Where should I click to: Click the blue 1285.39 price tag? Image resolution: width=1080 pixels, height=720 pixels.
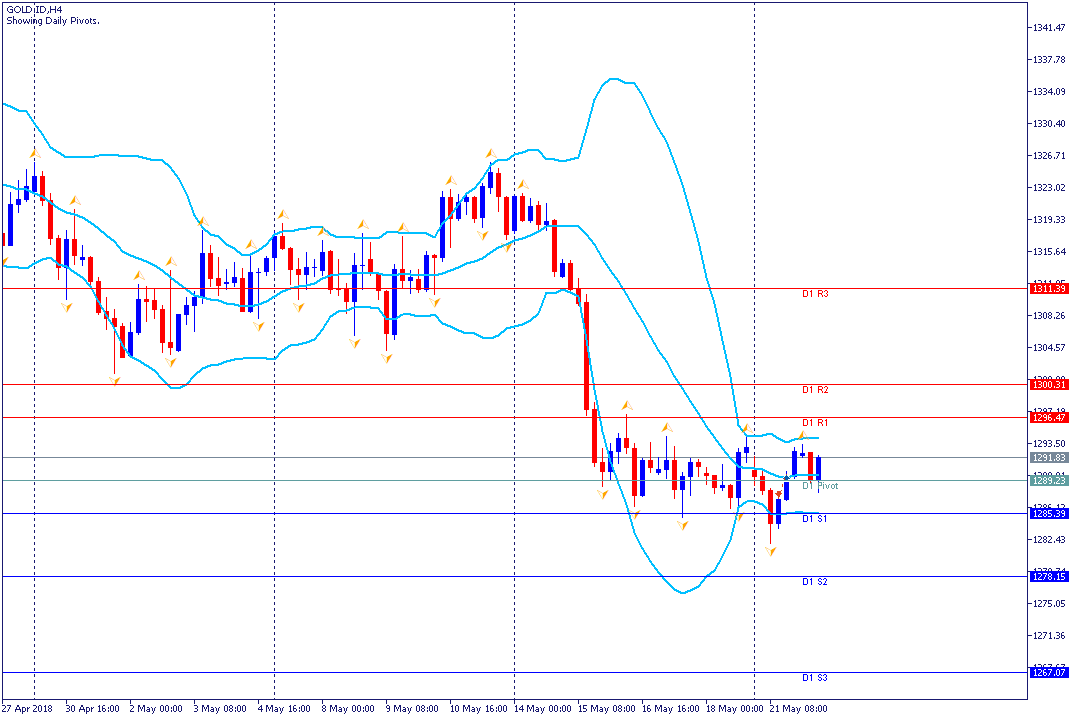coord(1049,513)
